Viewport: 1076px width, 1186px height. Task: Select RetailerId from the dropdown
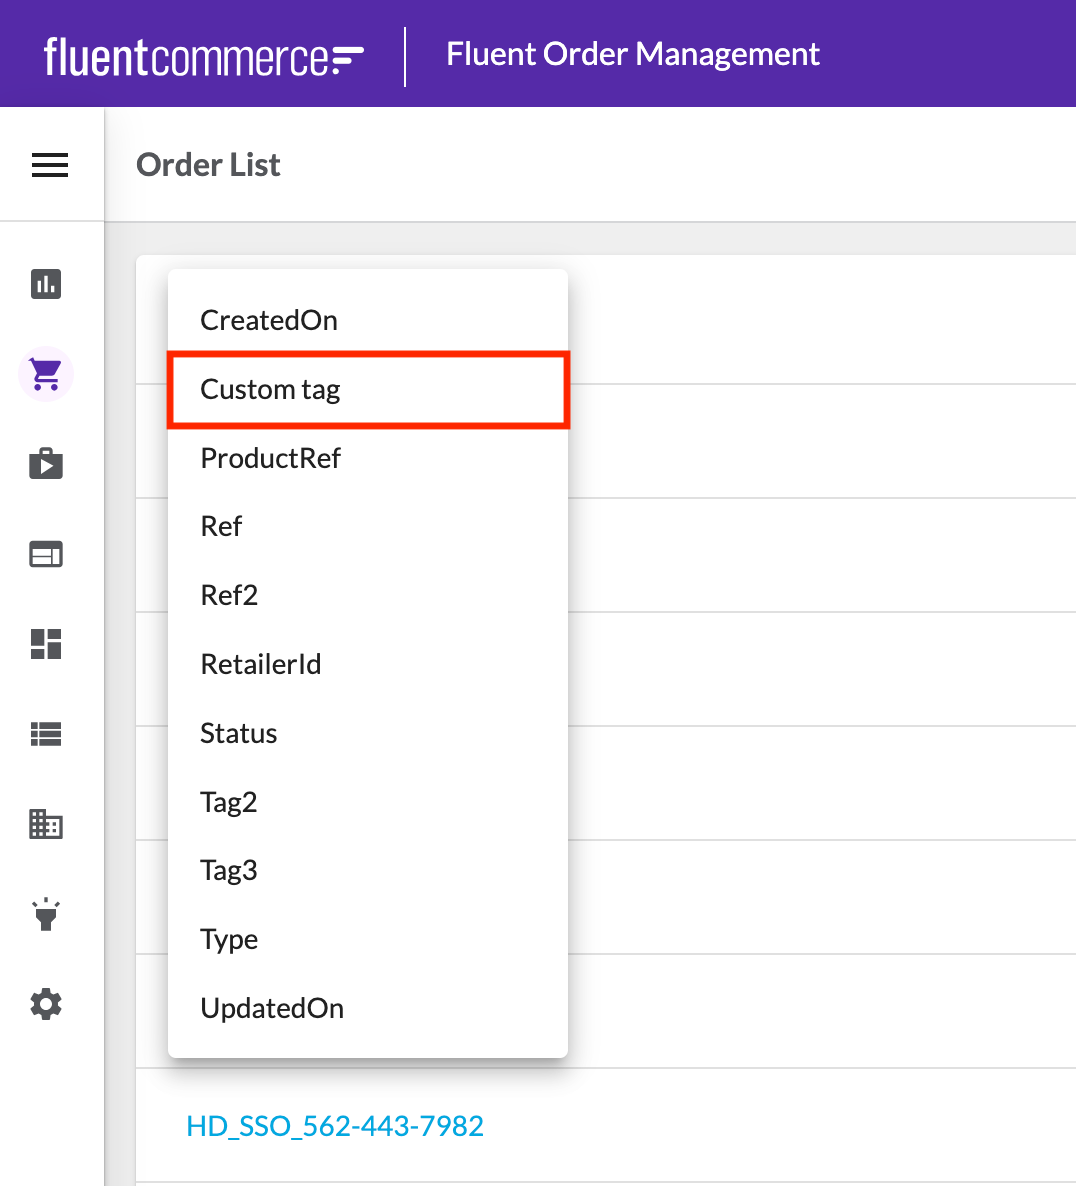260,664
